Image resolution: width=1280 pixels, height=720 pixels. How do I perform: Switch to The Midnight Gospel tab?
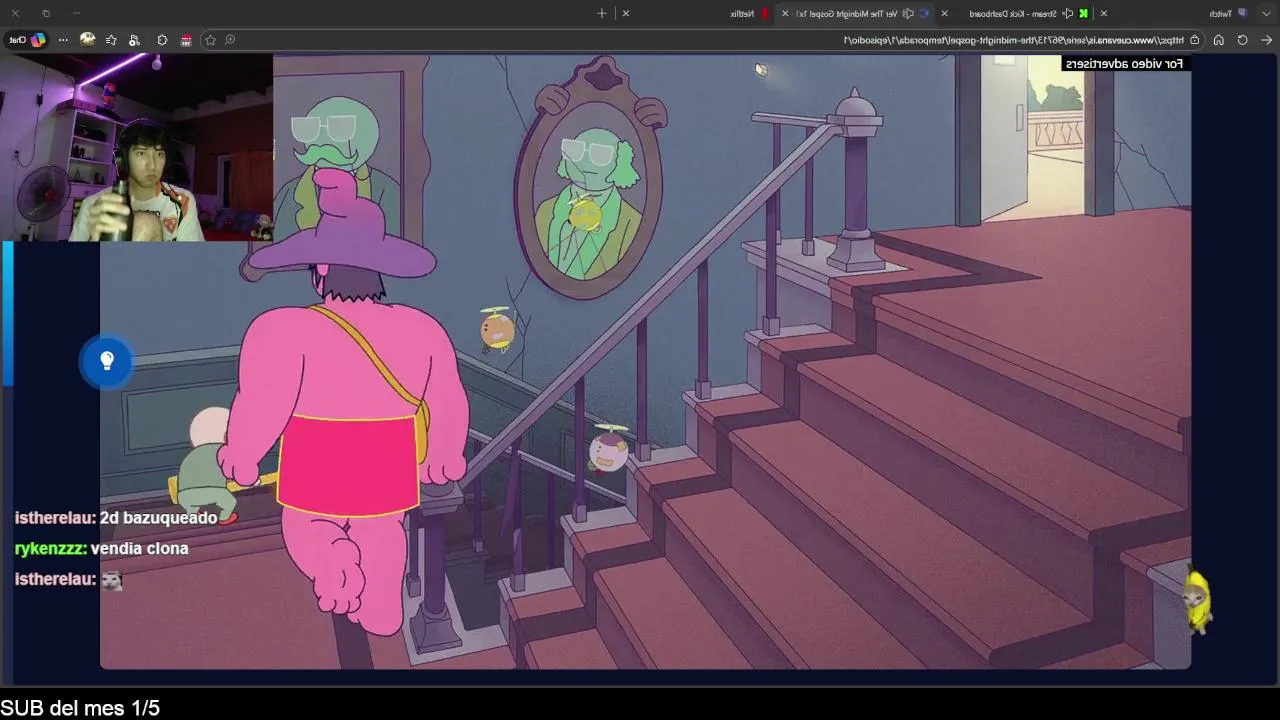tap(857, 13)
